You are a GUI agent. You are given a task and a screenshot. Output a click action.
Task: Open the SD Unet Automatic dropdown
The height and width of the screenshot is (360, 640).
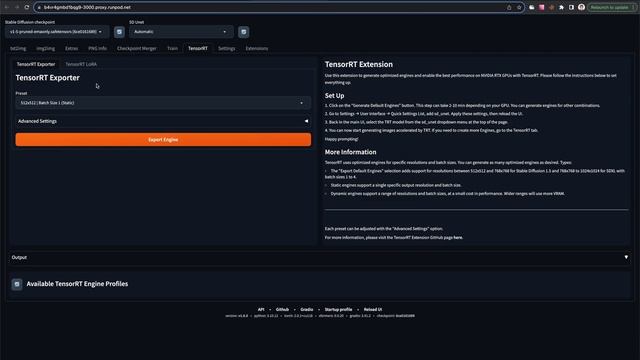181,32
